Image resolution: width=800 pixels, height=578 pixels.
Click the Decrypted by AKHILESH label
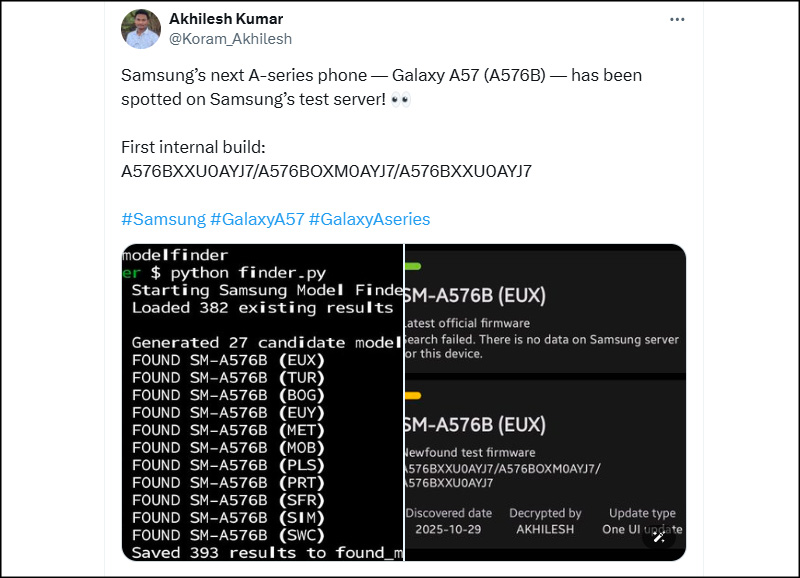pos(546,520)
